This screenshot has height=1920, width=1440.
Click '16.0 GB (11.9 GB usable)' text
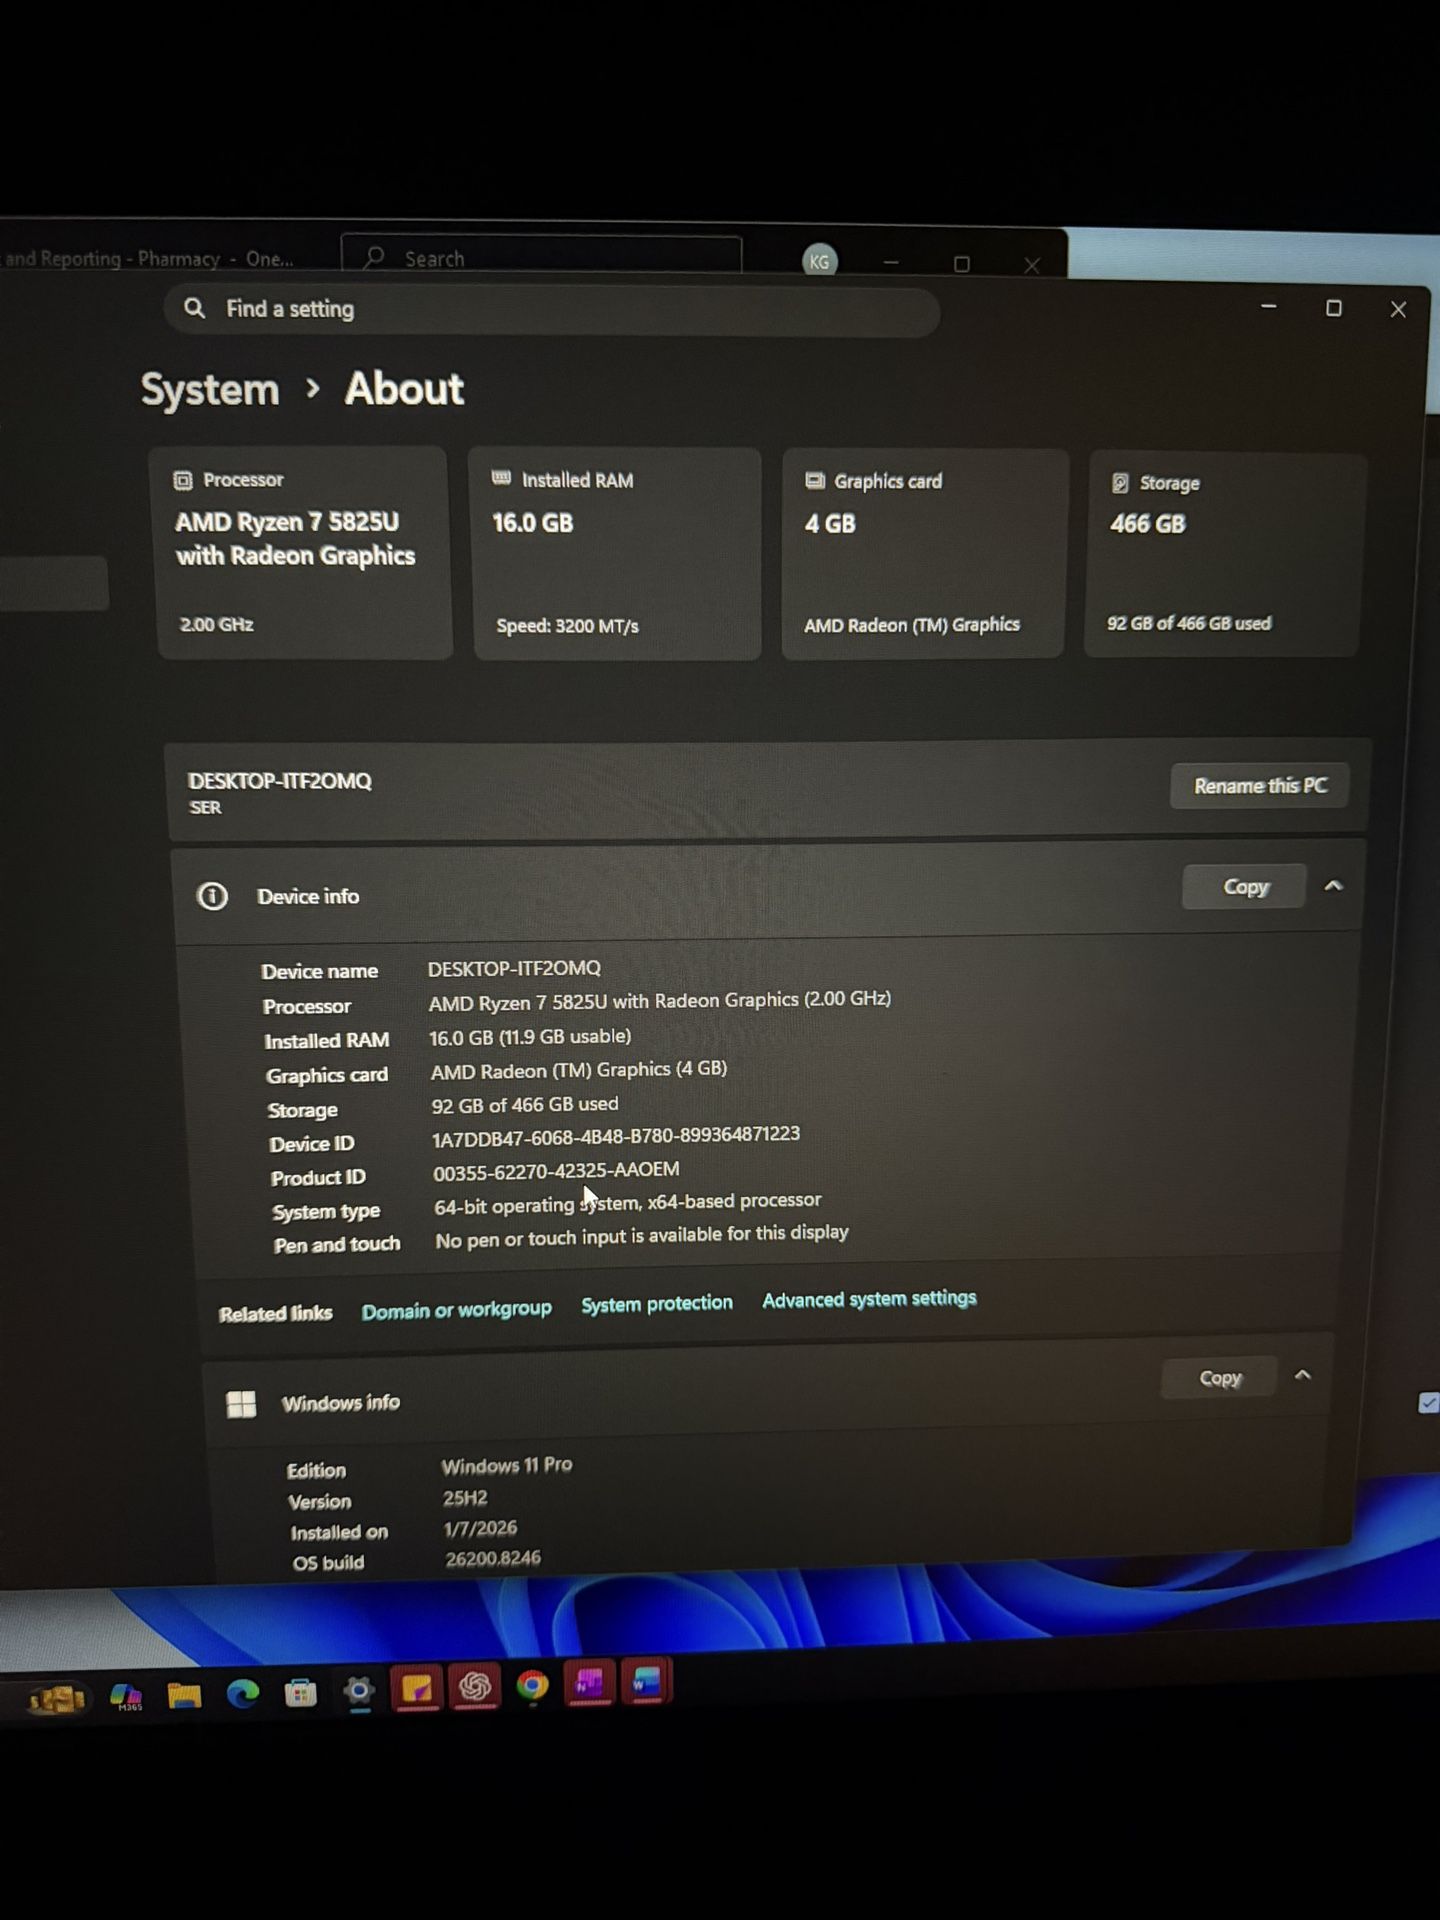[530, 1037]
